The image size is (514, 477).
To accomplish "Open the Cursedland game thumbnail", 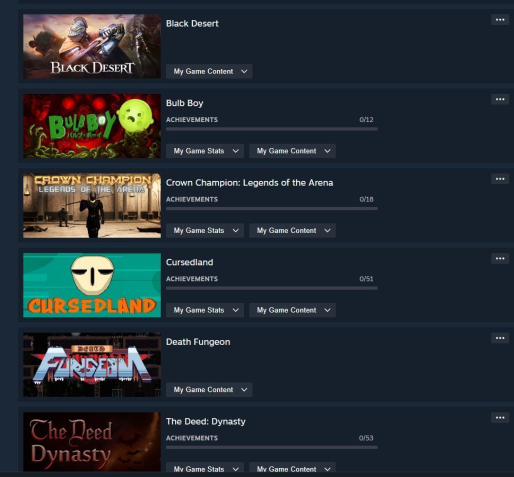I will (x=92, y=285).
